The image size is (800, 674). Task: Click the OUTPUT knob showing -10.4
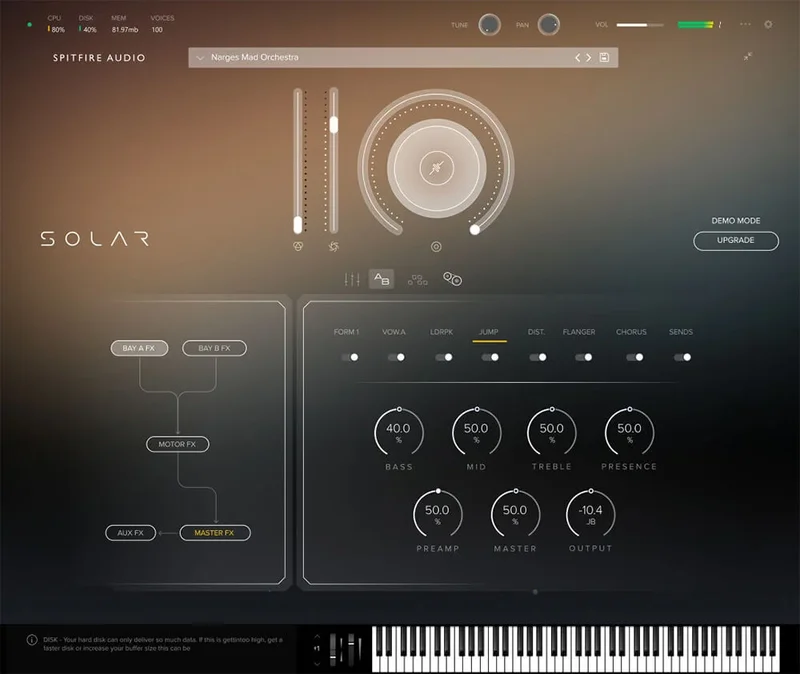point(590,514)
